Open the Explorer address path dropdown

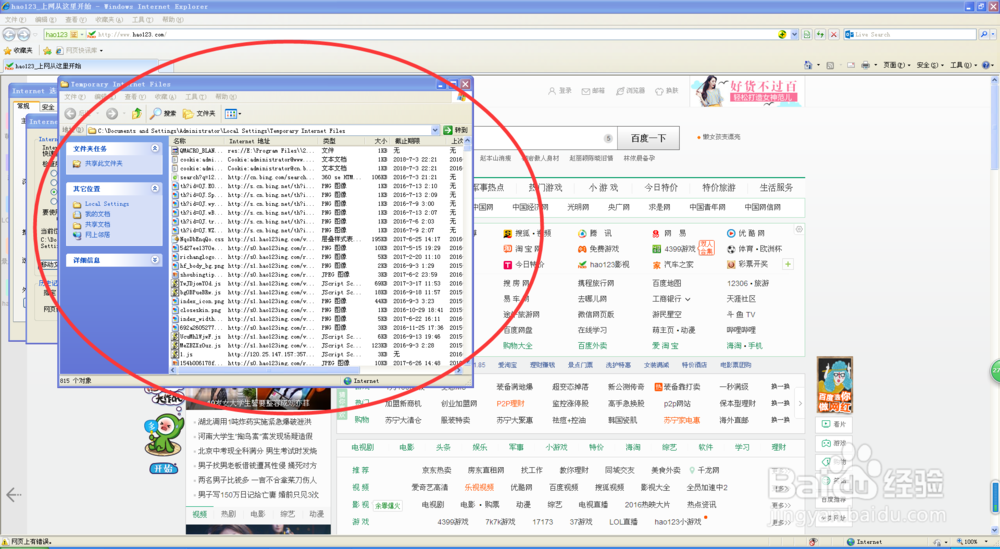[x=436, y=130]
